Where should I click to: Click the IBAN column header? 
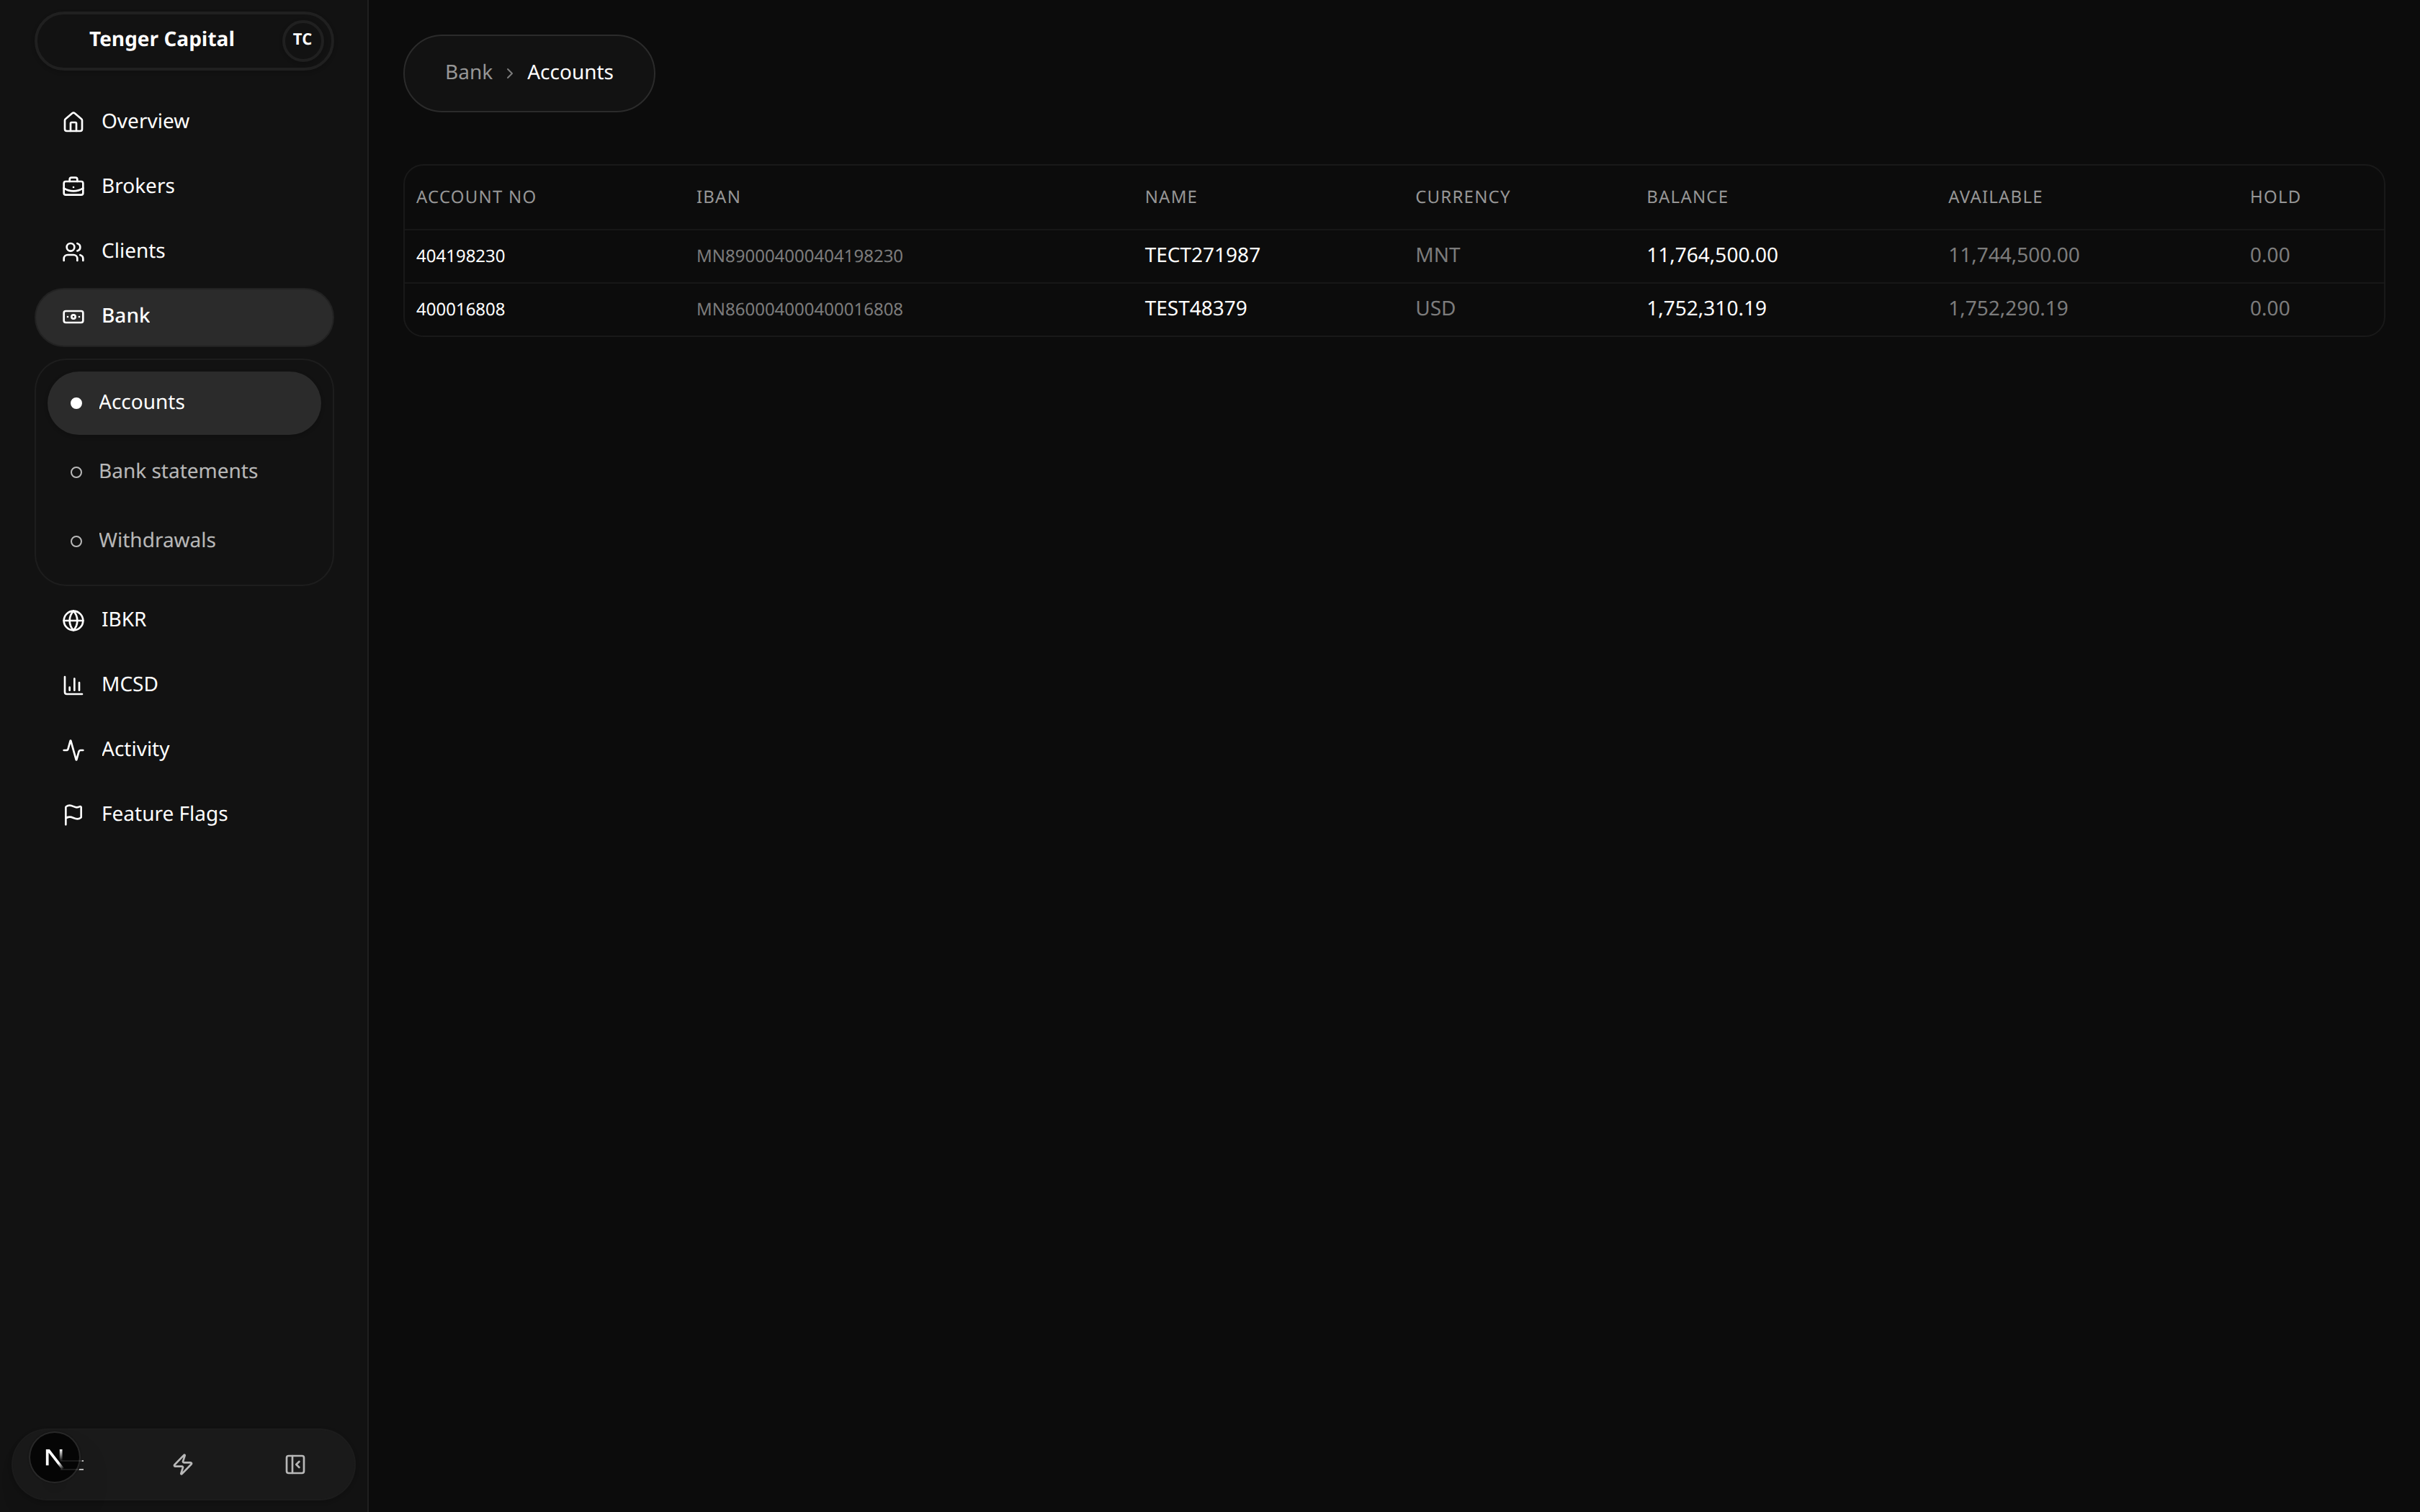(719, 197)
